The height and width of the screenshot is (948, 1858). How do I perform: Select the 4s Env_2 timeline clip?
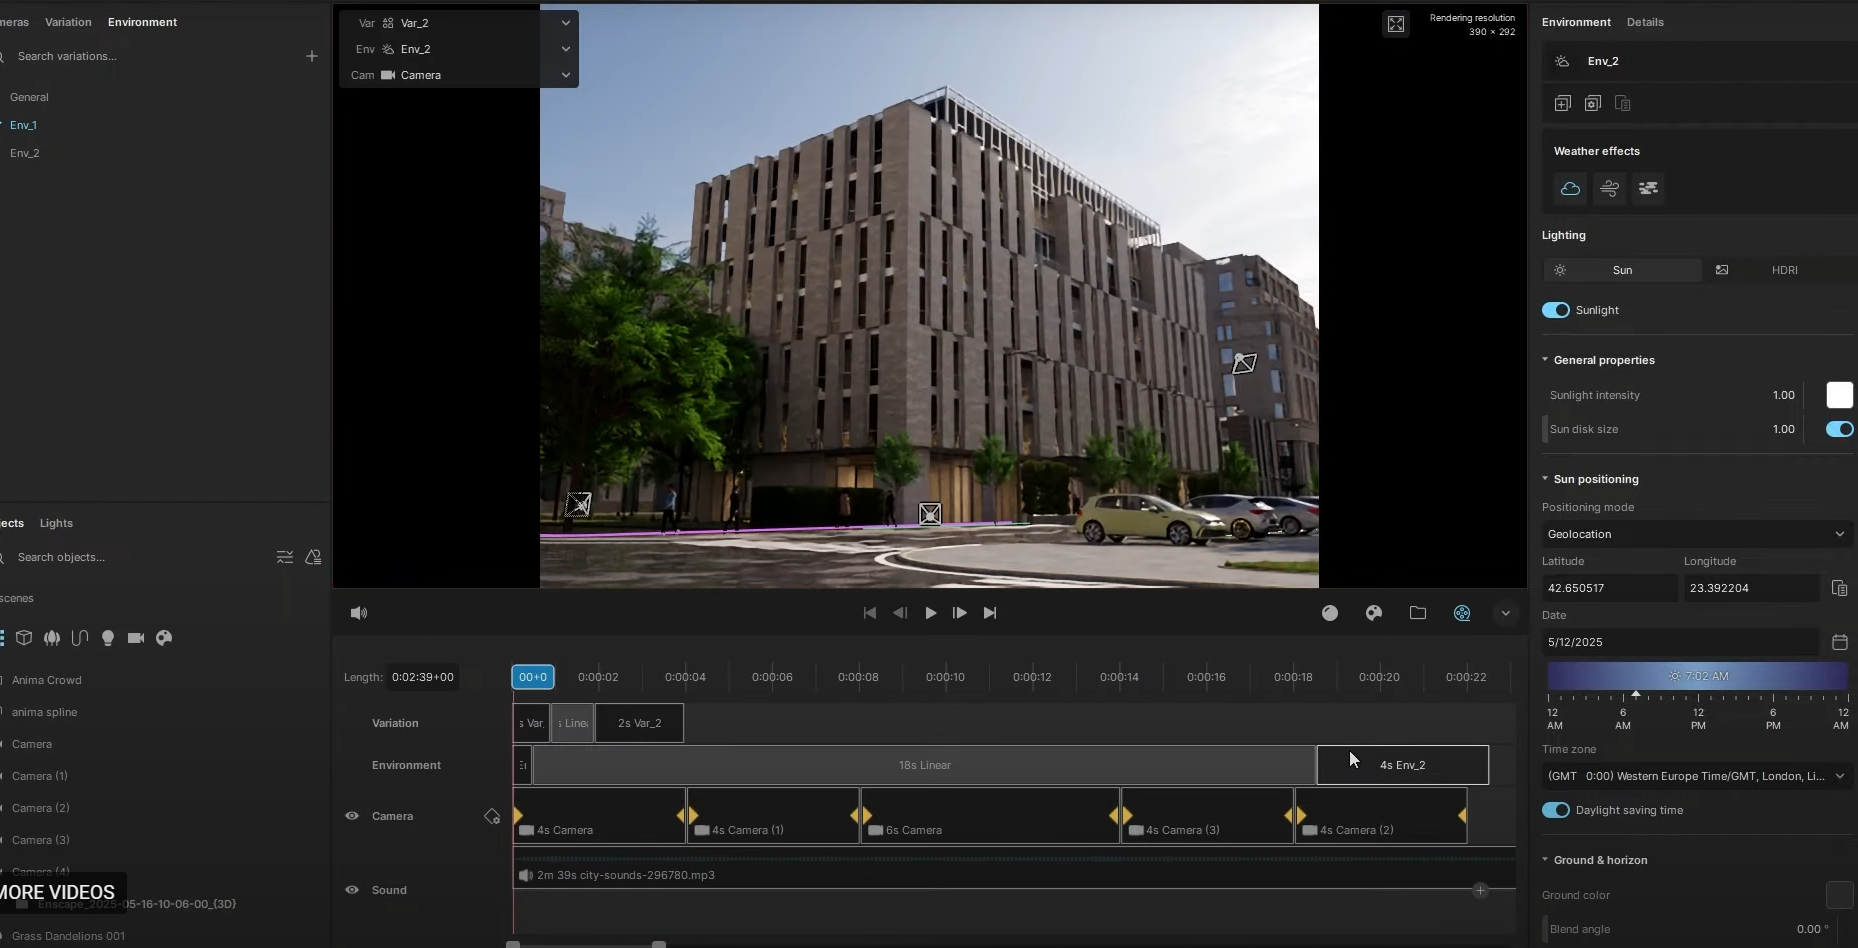point(1402,765)
